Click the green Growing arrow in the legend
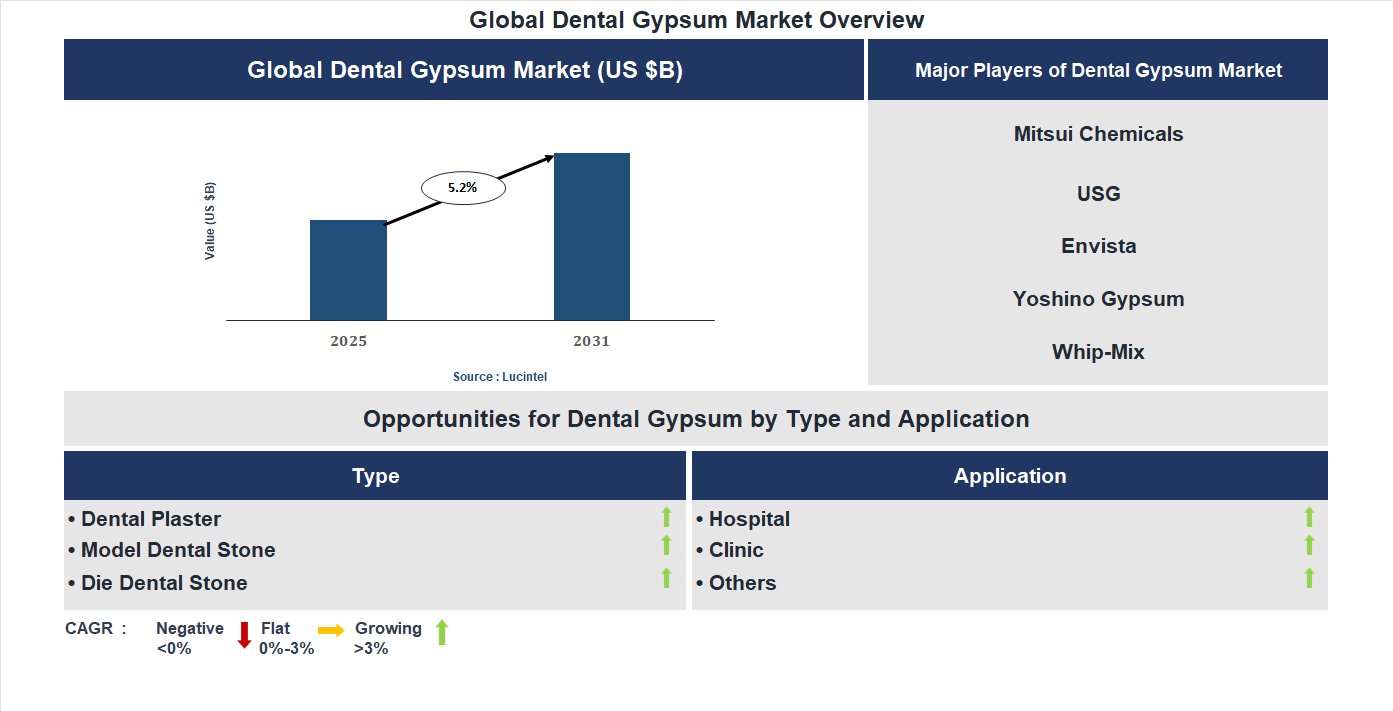 coord(441,635)
